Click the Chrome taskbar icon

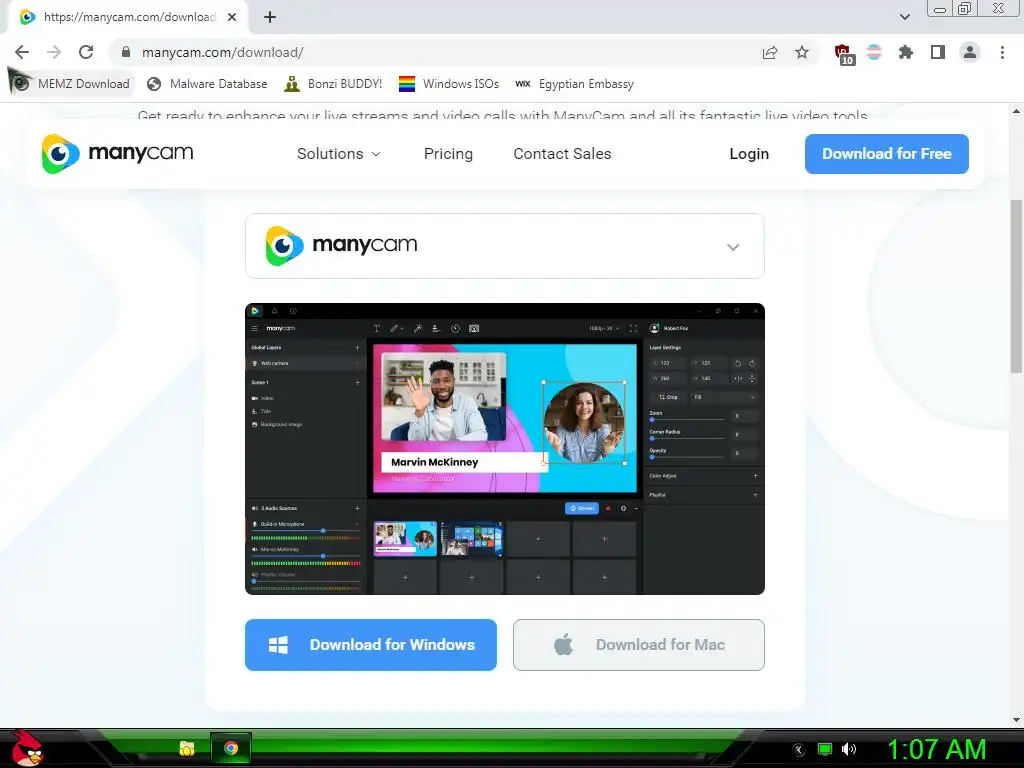click(231, 748)
